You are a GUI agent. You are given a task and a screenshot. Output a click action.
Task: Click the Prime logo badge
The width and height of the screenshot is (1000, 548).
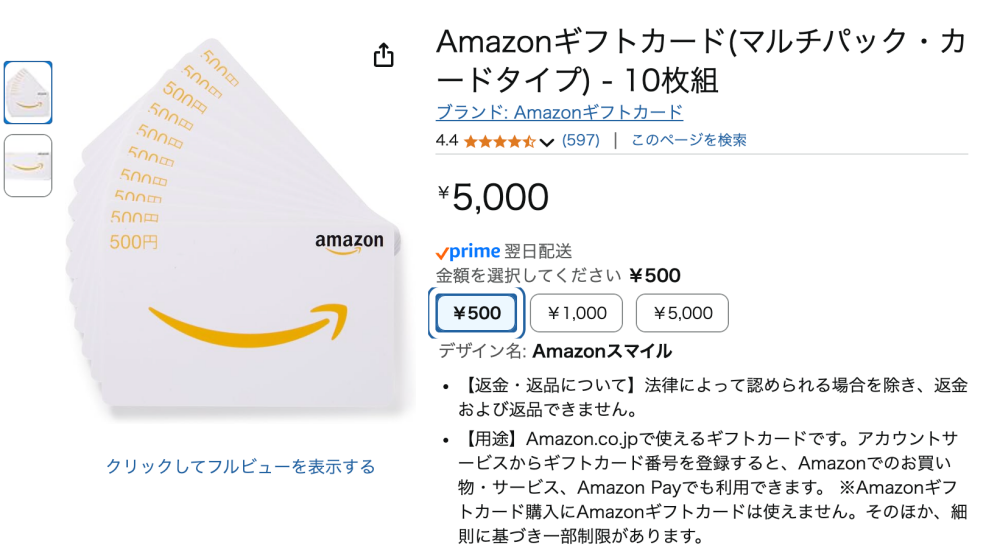[468, 252]
